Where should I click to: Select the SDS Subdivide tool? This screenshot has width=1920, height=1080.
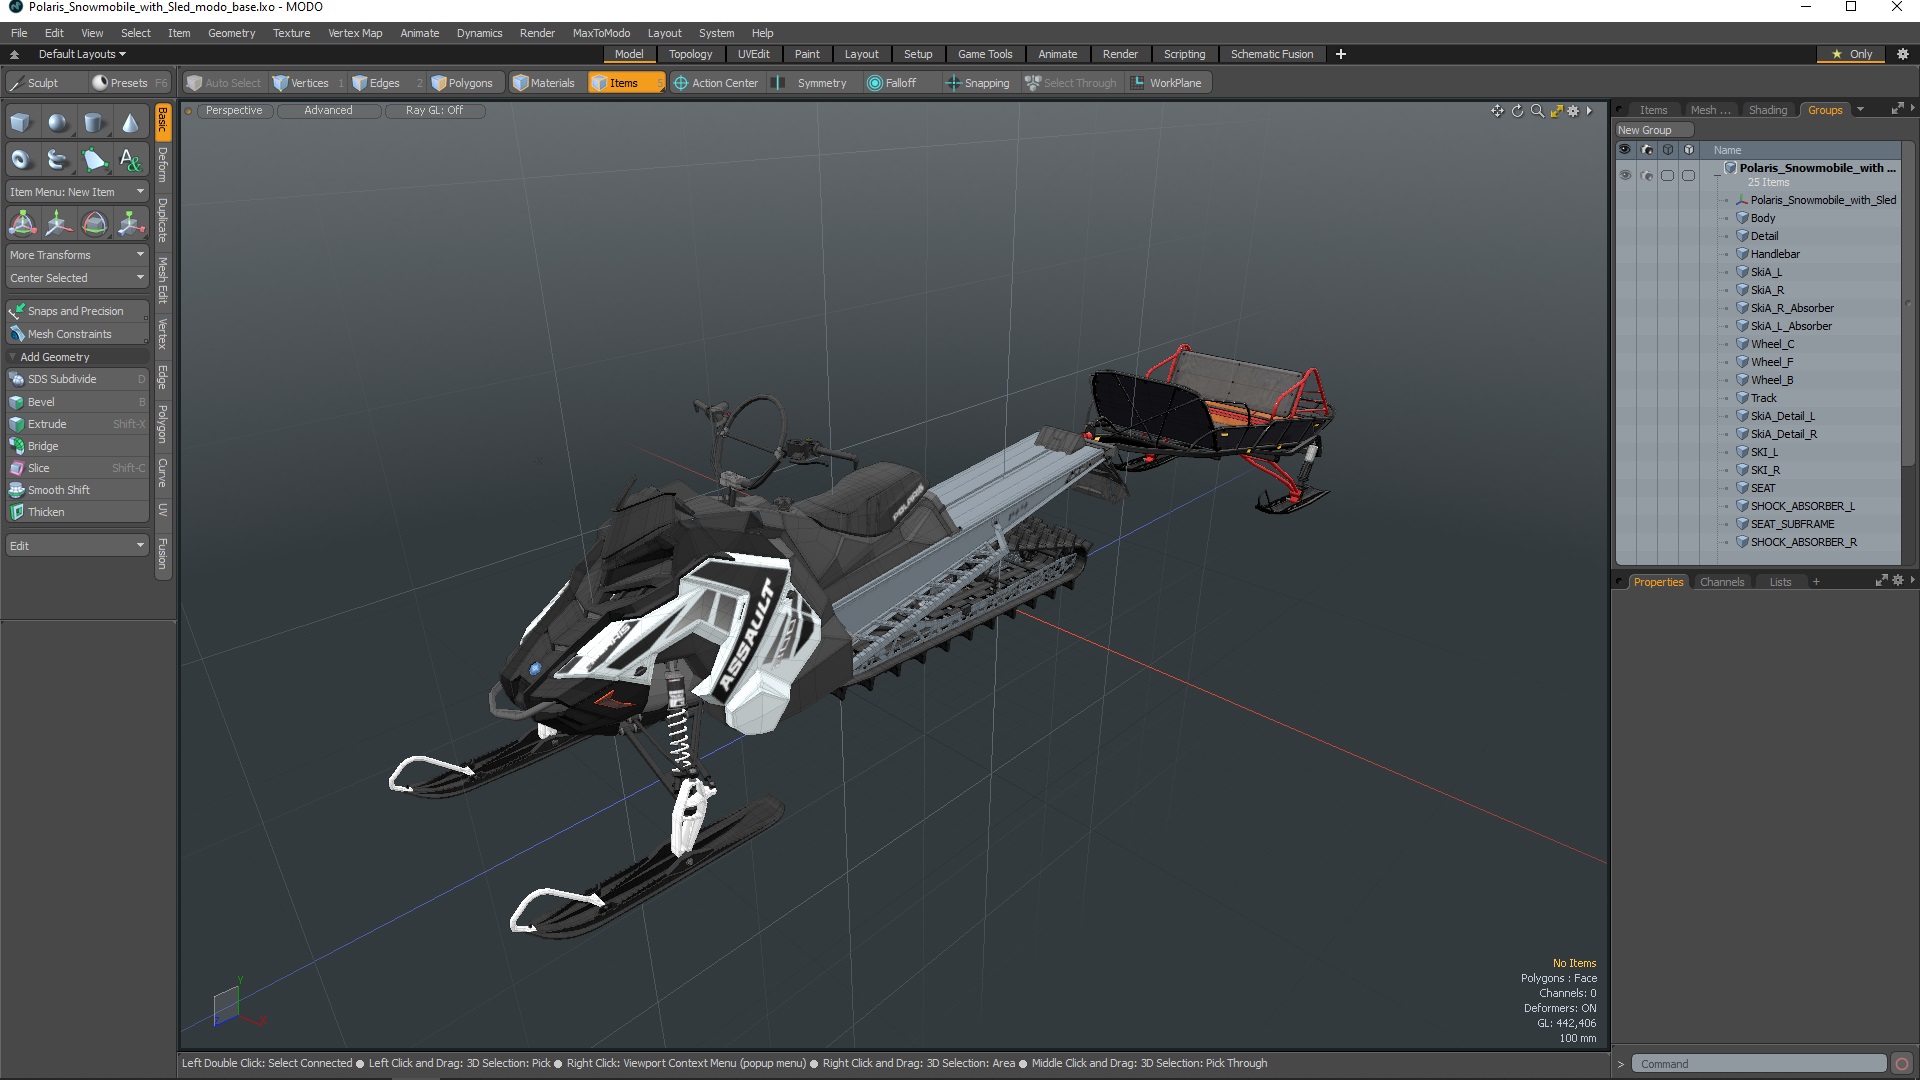coord(77,379)
